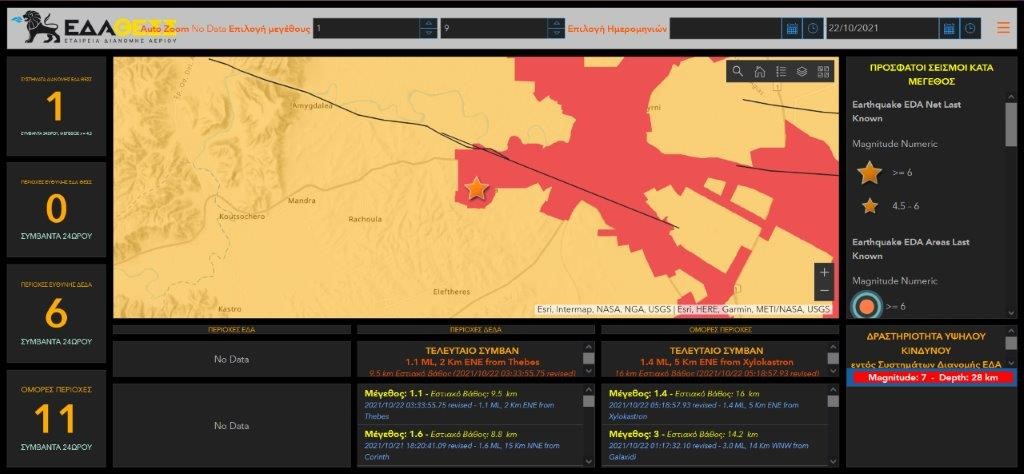Open the map legend list icon
This screenshot has height=474, width=1024.
(x=781, y=71)
